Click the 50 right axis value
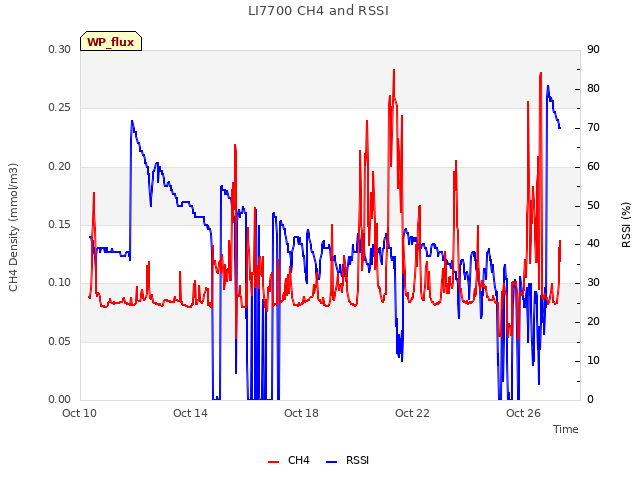The image size is (640, 480). tap(593, 205)
